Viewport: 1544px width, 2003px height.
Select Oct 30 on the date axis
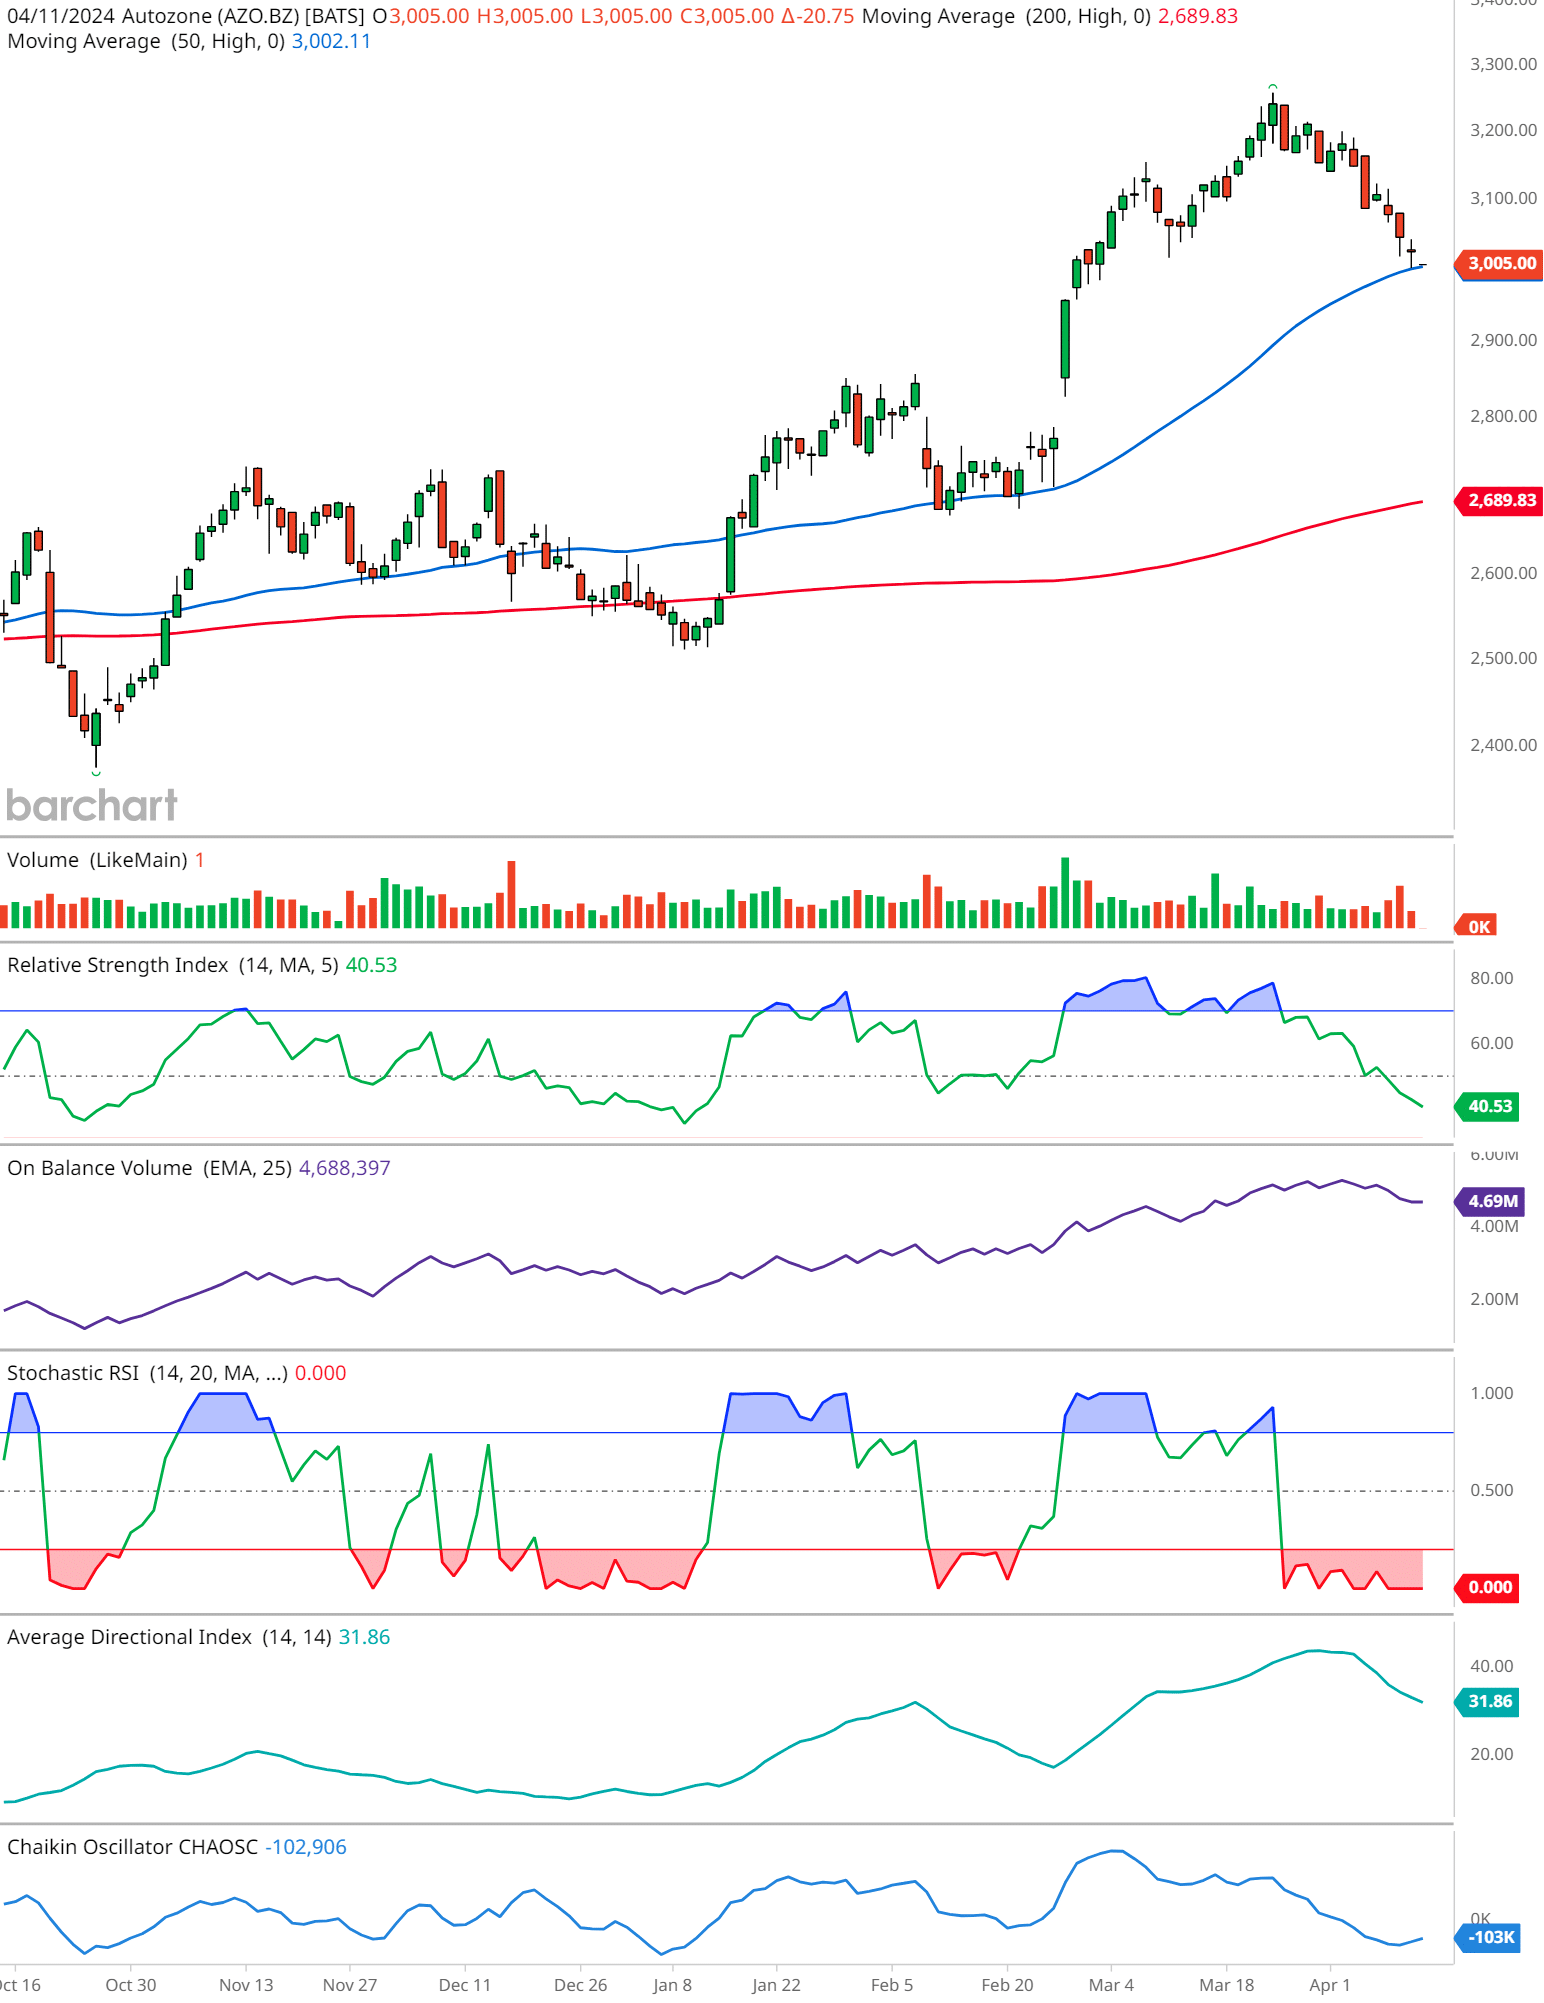tap(131, 1985)
